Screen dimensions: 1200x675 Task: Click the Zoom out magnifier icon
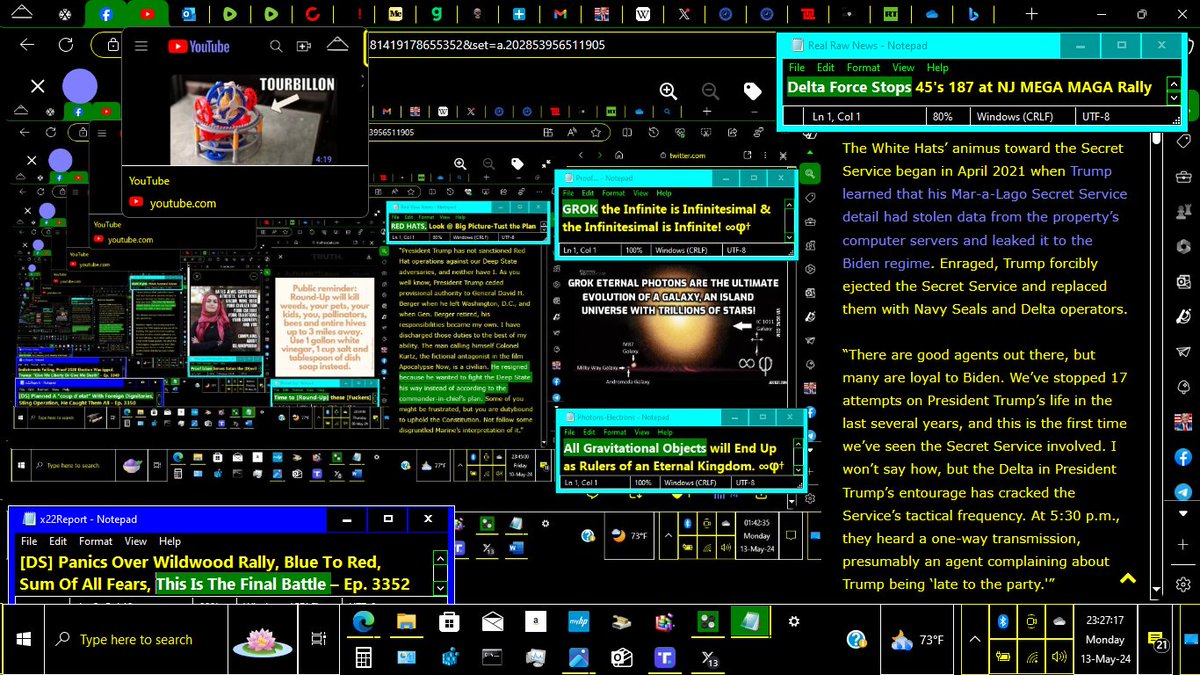710,91
